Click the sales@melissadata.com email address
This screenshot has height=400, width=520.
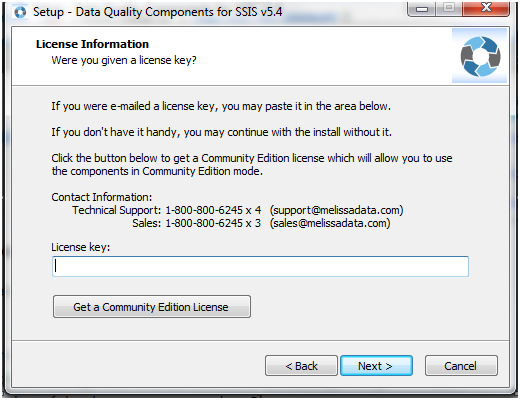point(330,223)
